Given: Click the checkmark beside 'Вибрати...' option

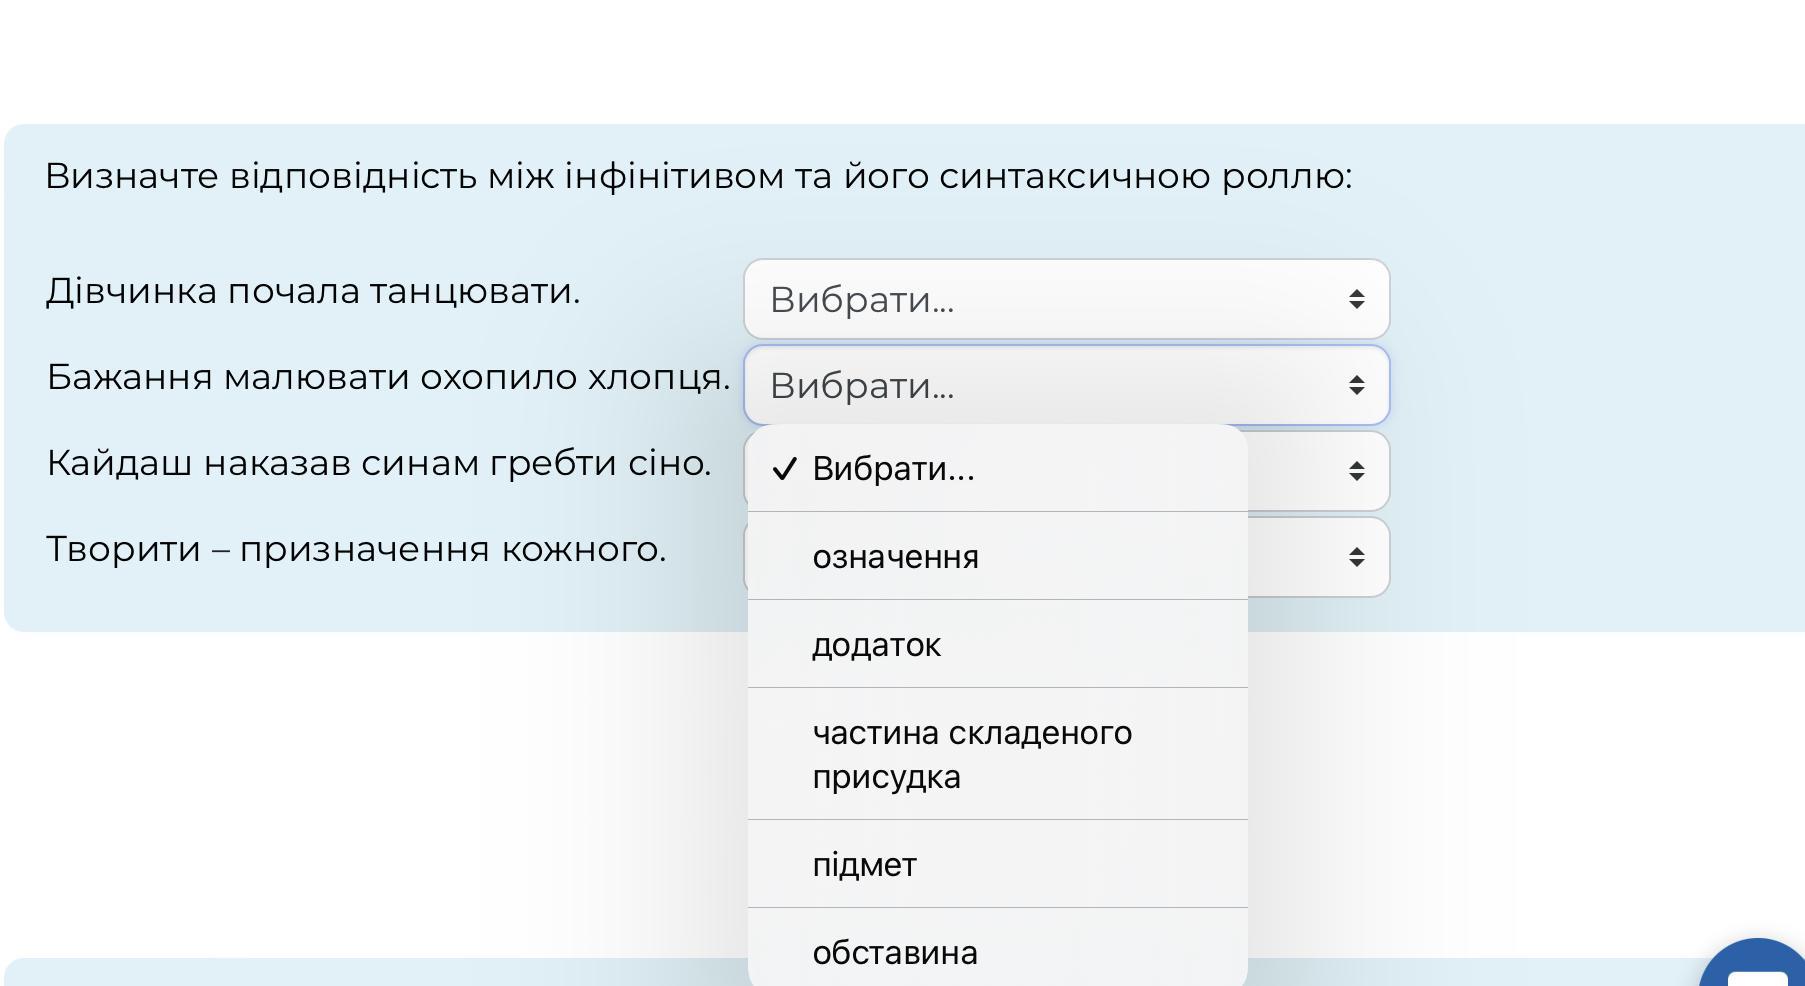Looking at the screenshot, I should point(785,469).
